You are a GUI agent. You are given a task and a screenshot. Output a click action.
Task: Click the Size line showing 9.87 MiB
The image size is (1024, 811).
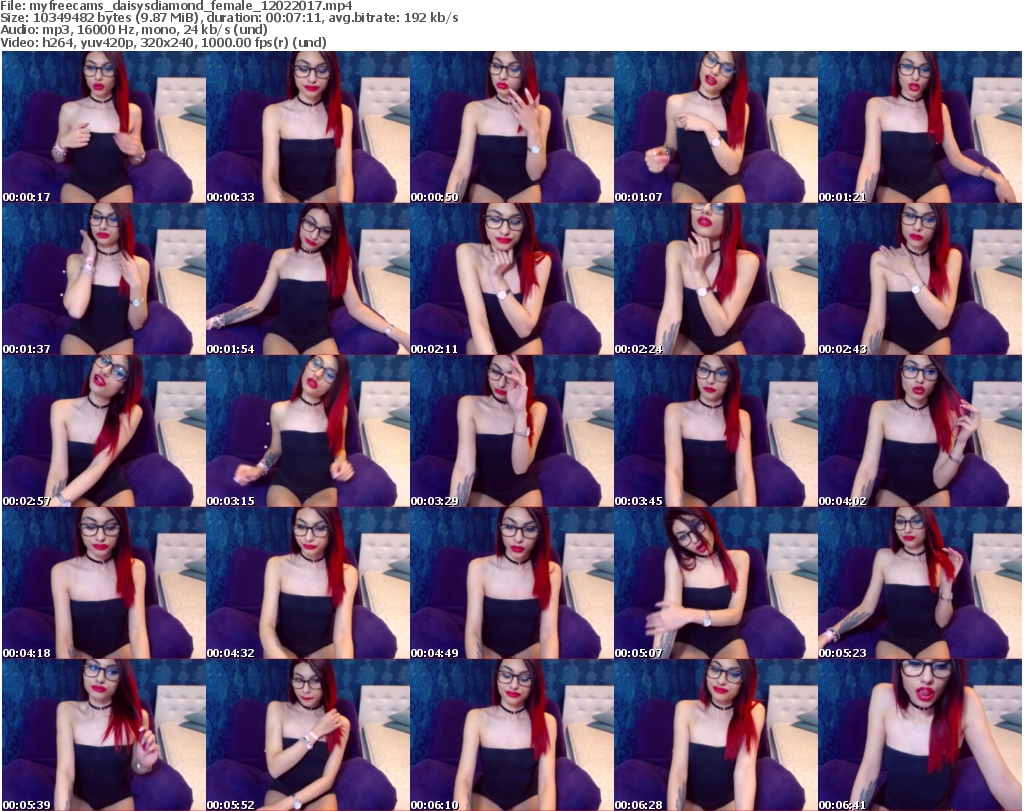229,18
